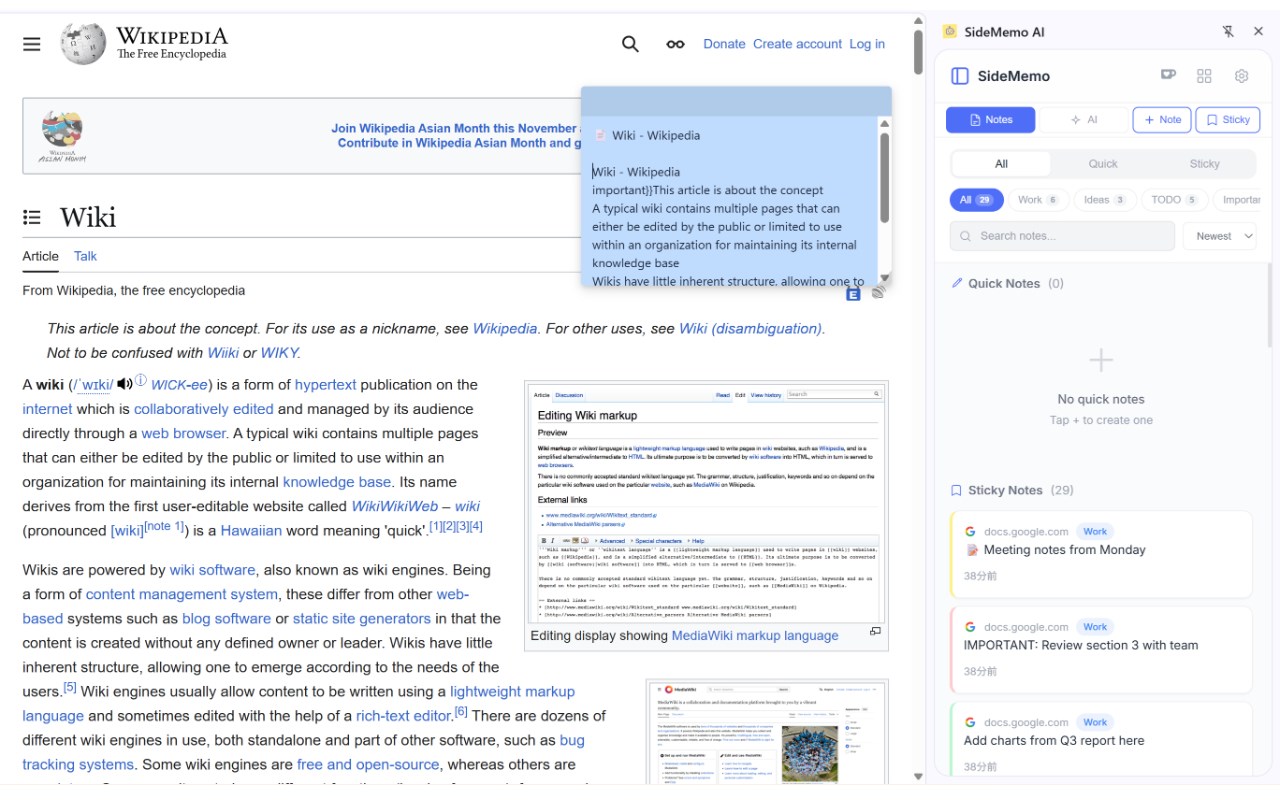Switch to the AI tab in SideMemo
The width and height of the screenshot is (1280, 800).
[x=1084, y=120]
